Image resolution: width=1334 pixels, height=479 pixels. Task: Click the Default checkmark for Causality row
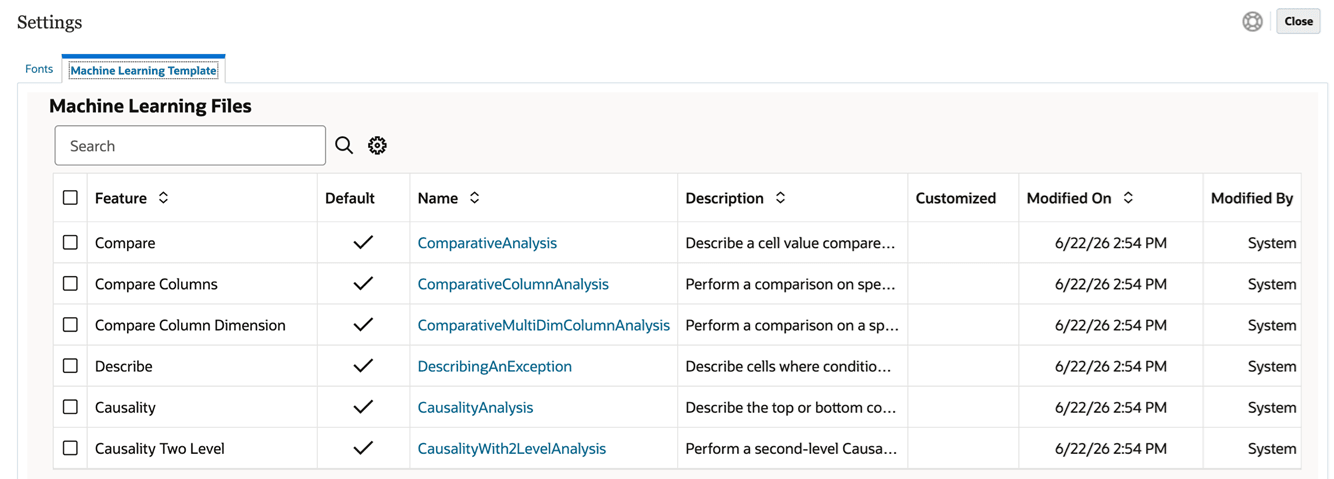[363, 407]
